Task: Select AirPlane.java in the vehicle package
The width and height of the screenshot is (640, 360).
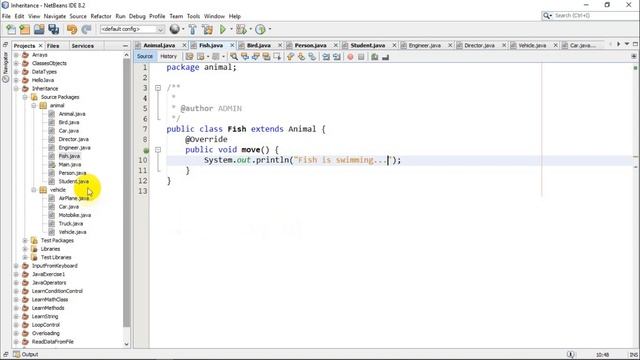Action: click(x=73, y=198)
